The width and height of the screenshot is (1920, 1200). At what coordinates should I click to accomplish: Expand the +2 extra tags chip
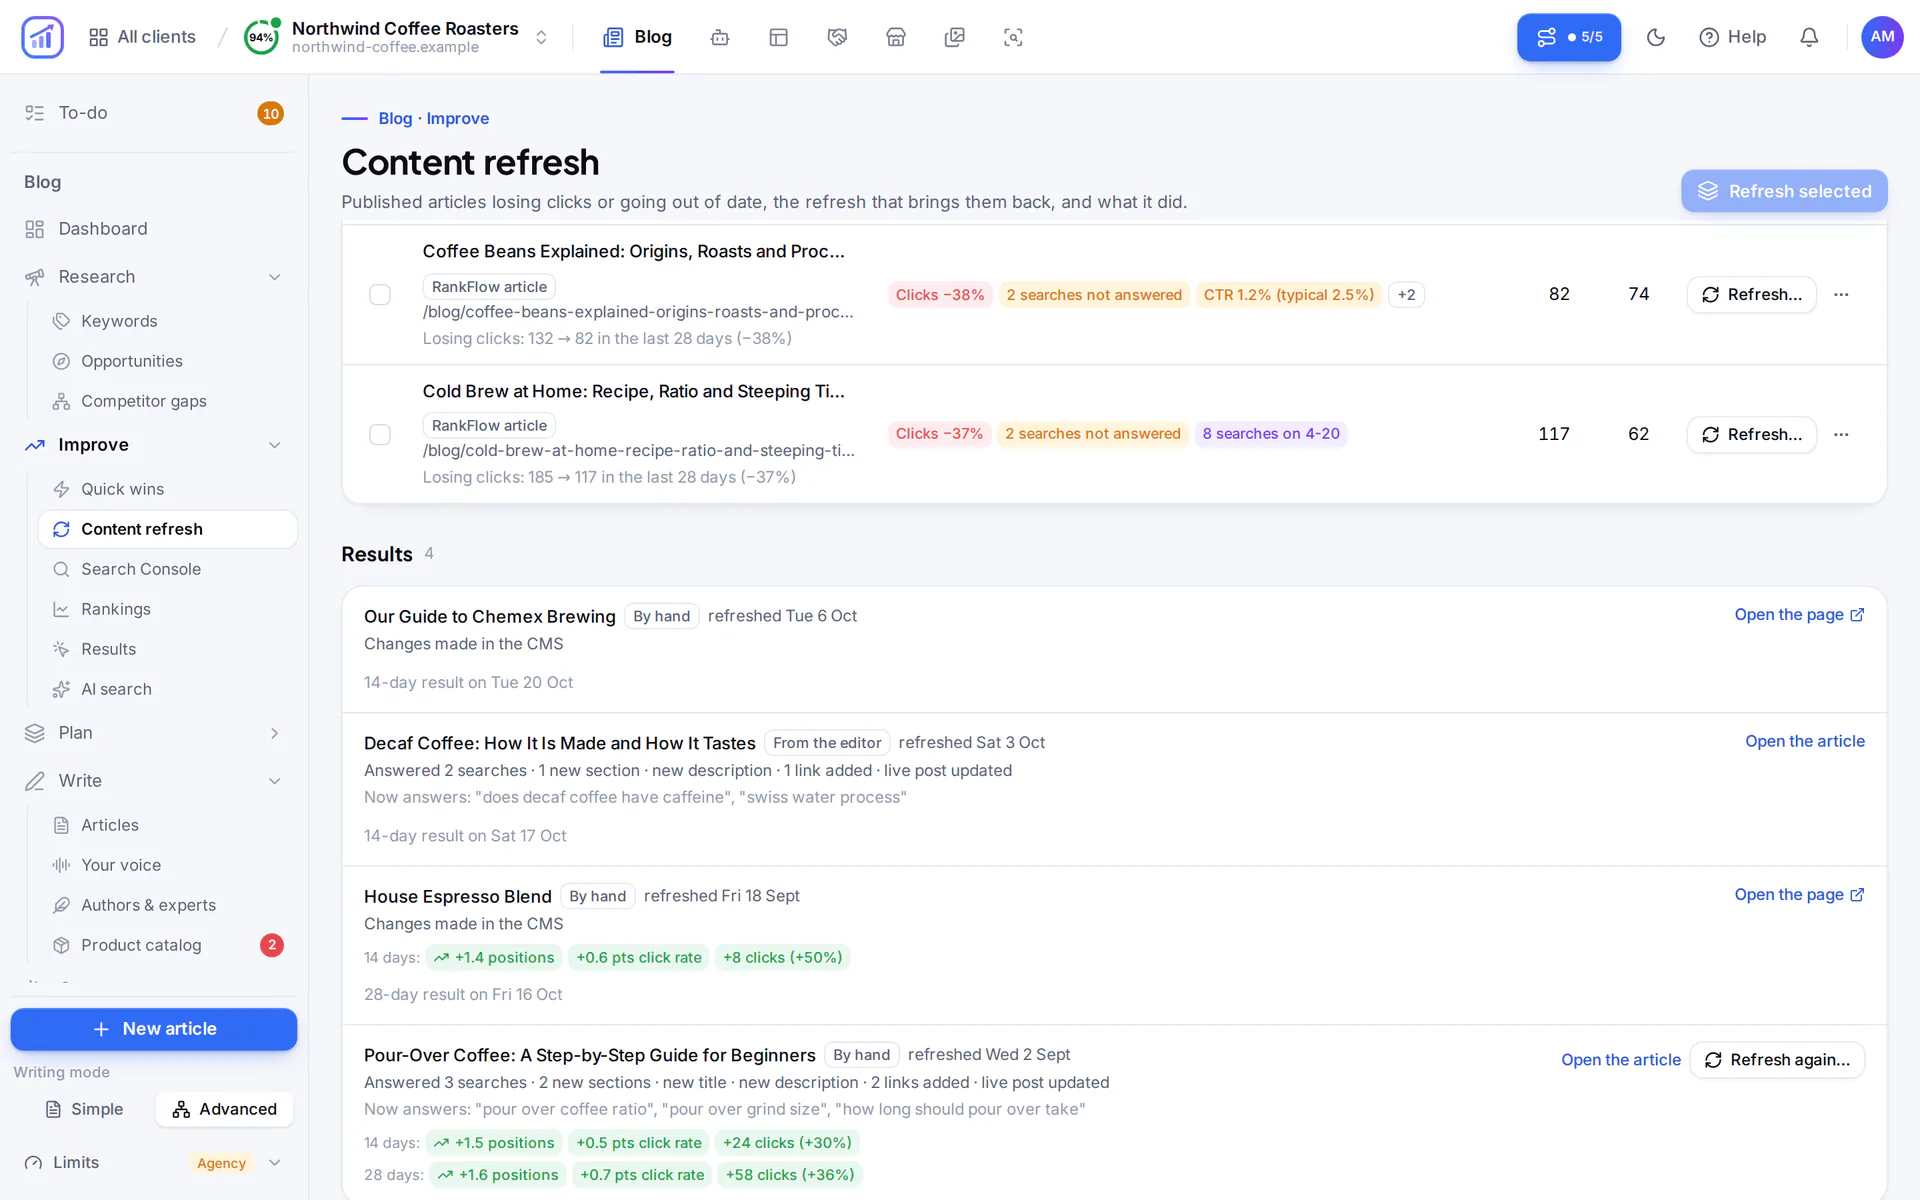1406,295
